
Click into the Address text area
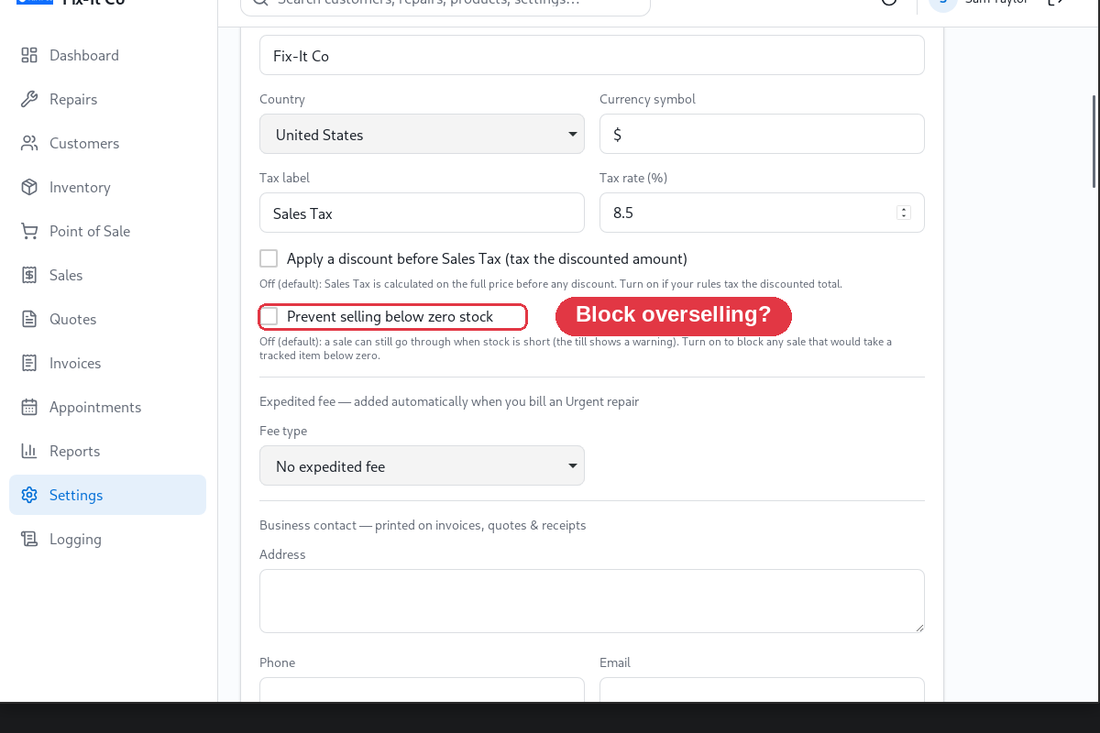[591, 601]
